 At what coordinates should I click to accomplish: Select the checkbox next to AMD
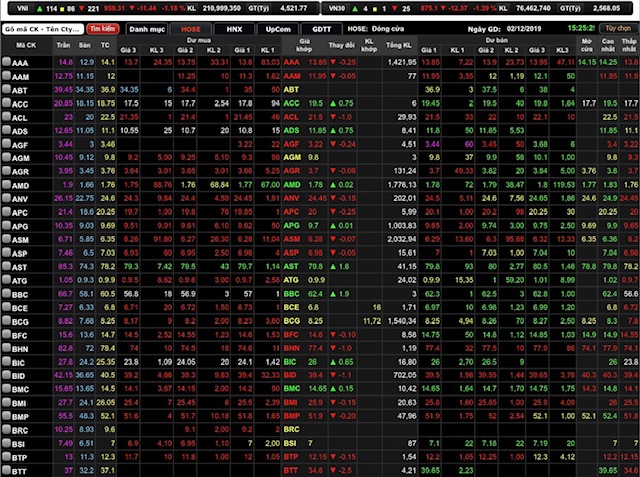7,185
